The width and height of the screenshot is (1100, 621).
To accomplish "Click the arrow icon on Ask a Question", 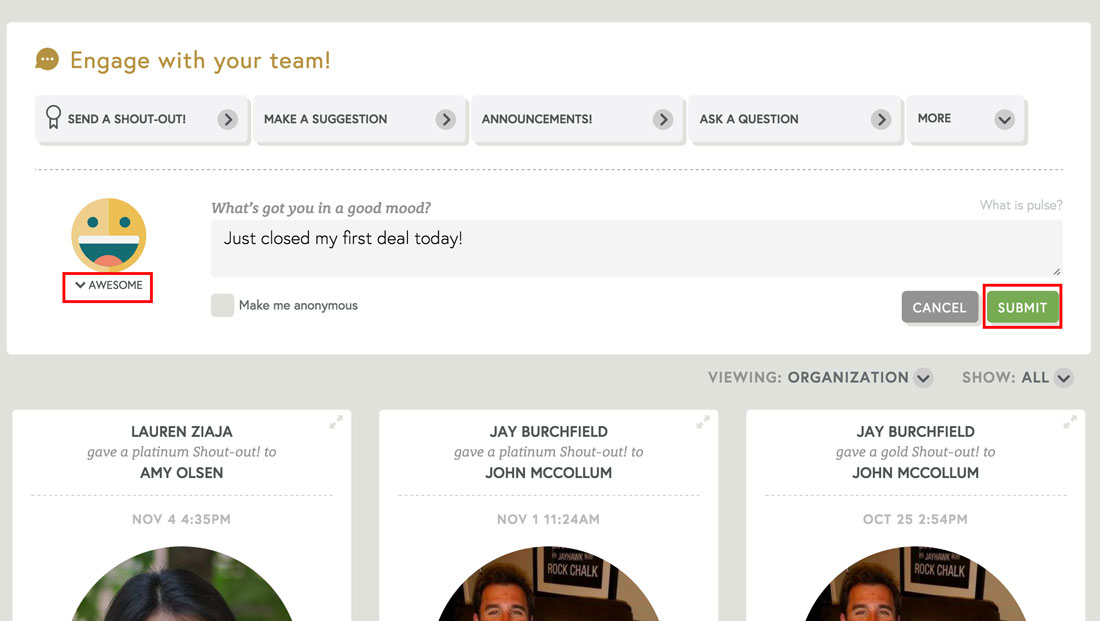I will tap(881, 119).
